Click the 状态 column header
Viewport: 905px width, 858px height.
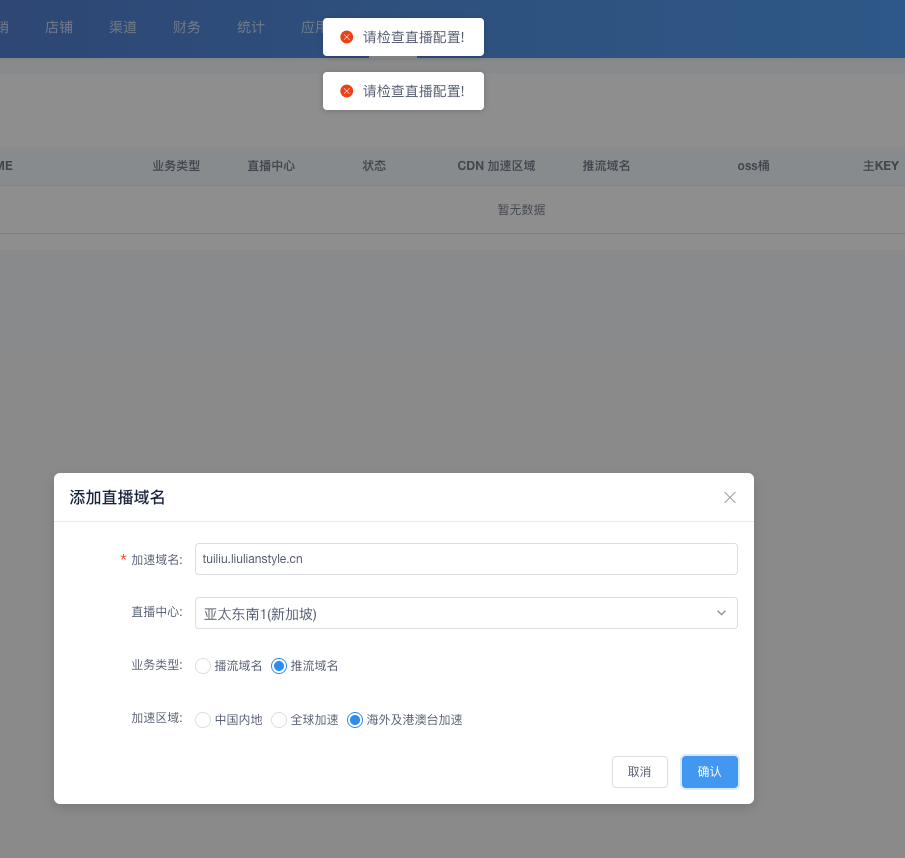pos(374,166)
